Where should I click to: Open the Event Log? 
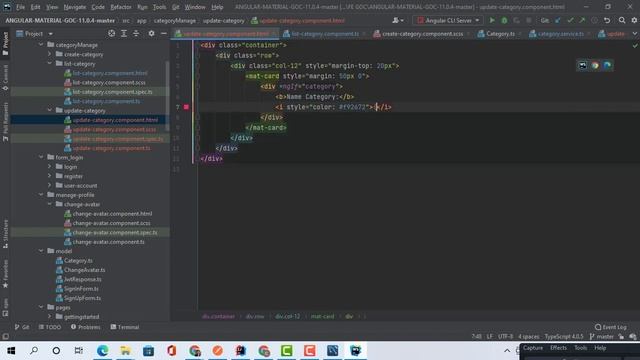coord(611,327)
